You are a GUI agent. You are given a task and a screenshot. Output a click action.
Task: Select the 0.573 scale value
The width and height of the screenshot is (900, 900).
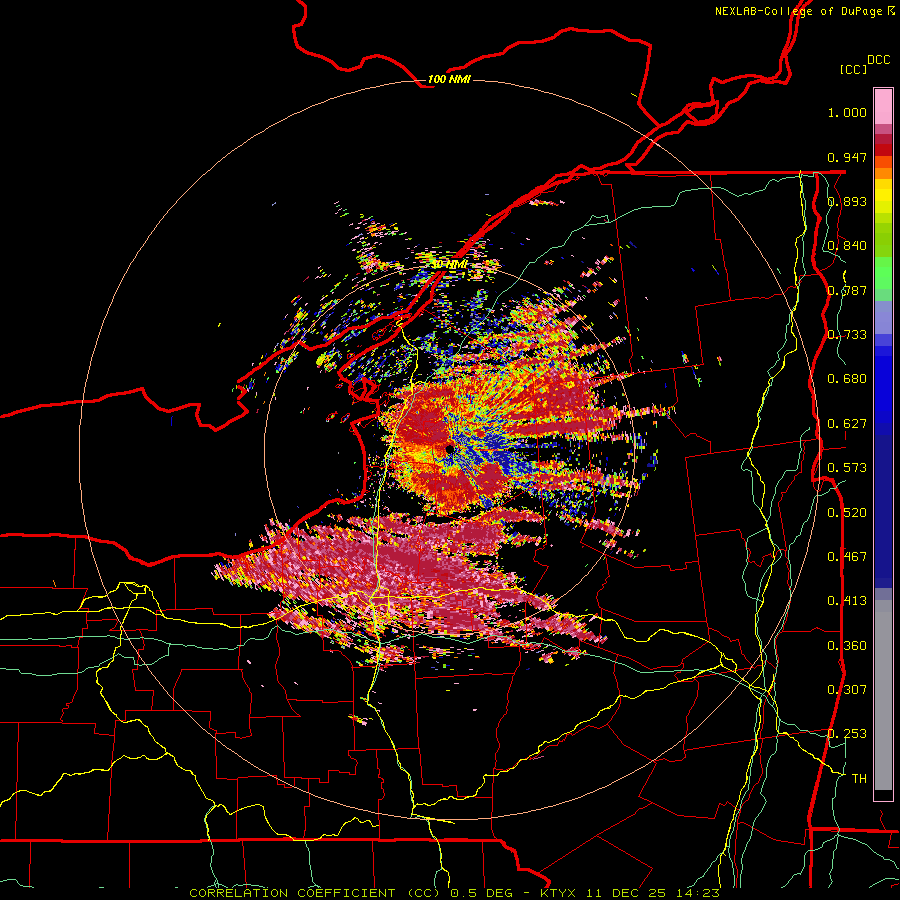pyautogui.click(x=847, y=468)
